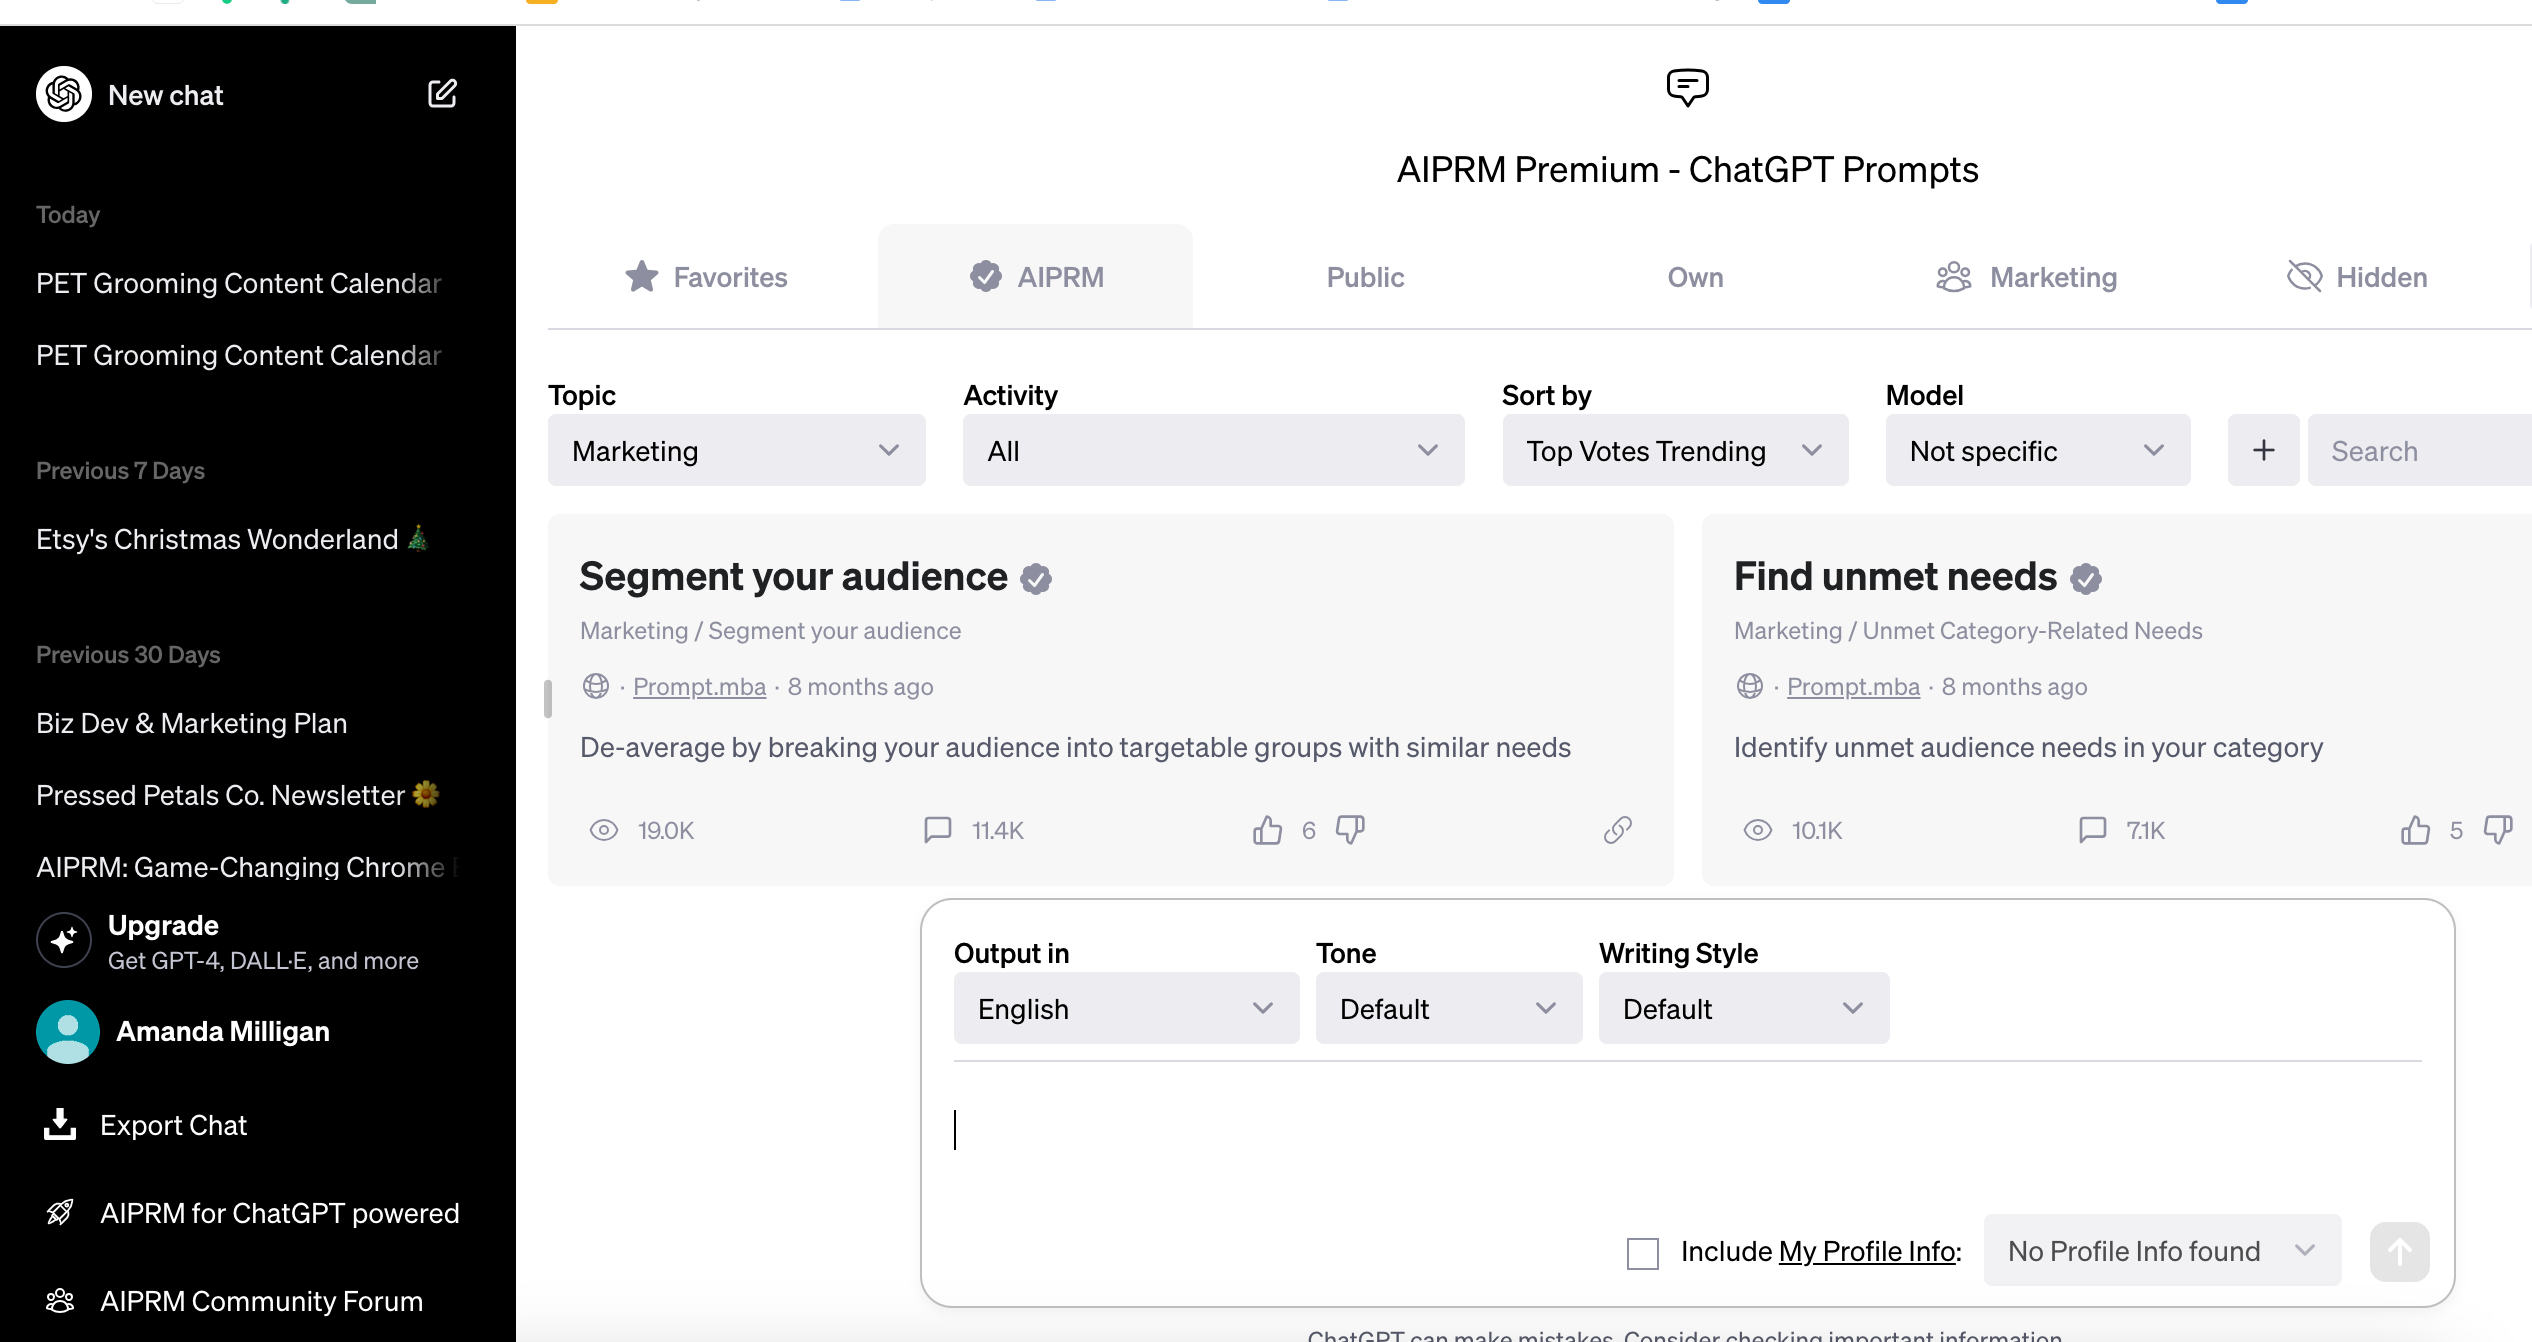Viewport: 2532px width, 1342px height.
Task: Copy link icon for Segment your audience
Action: pyautogui.click(x=1617, y=830)
